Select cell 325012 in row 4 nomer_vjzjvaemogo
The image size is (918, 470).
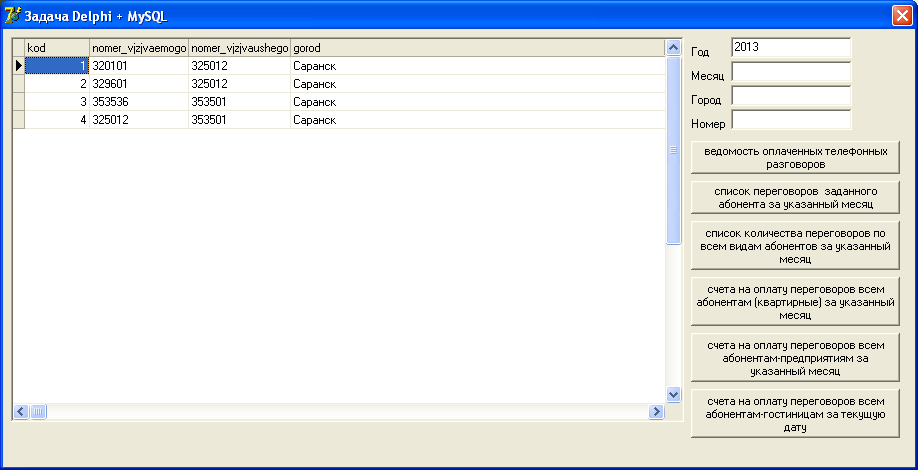[x=139, y=120]
